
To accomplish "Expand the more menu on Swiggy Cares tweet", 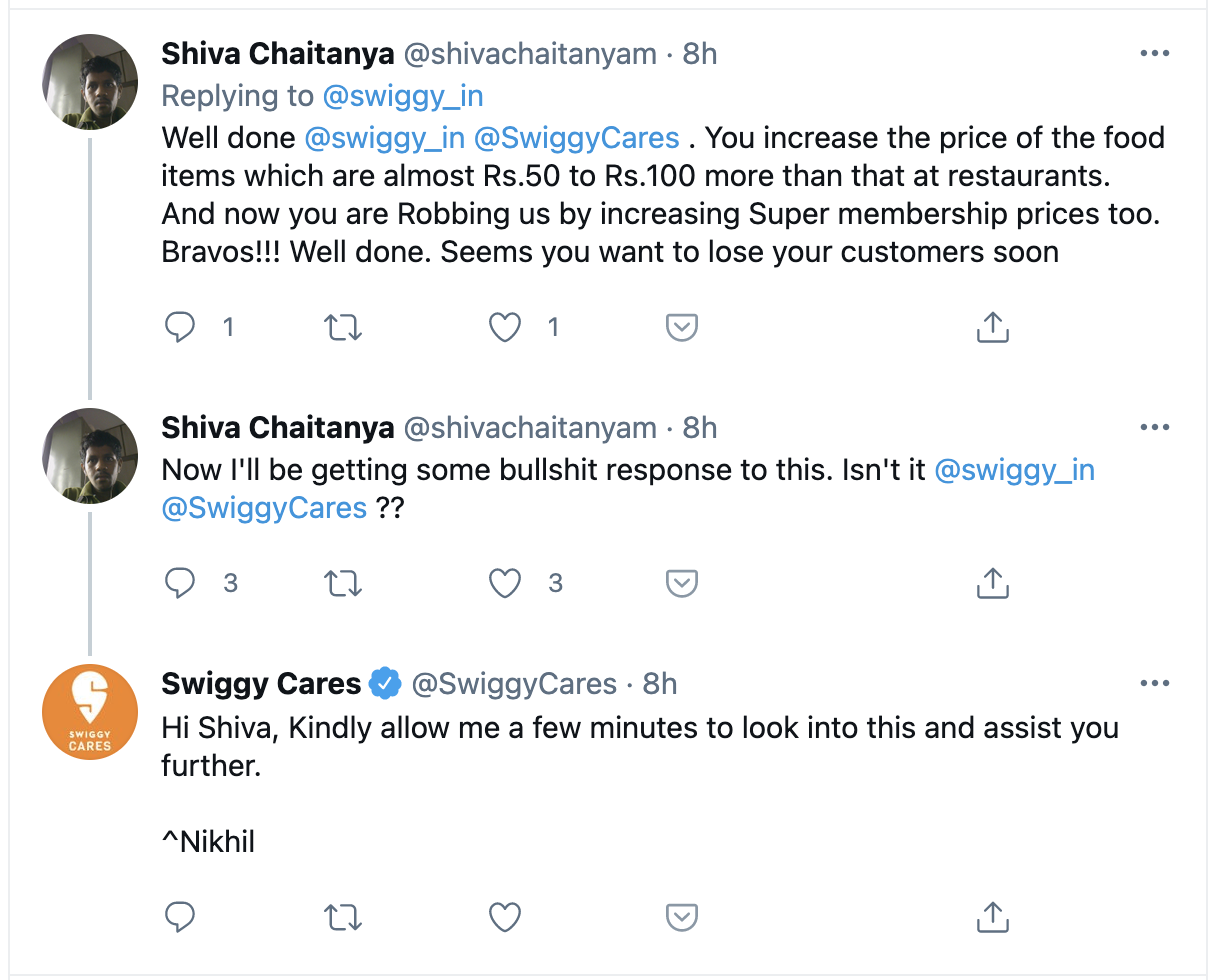I will 1154,684.
